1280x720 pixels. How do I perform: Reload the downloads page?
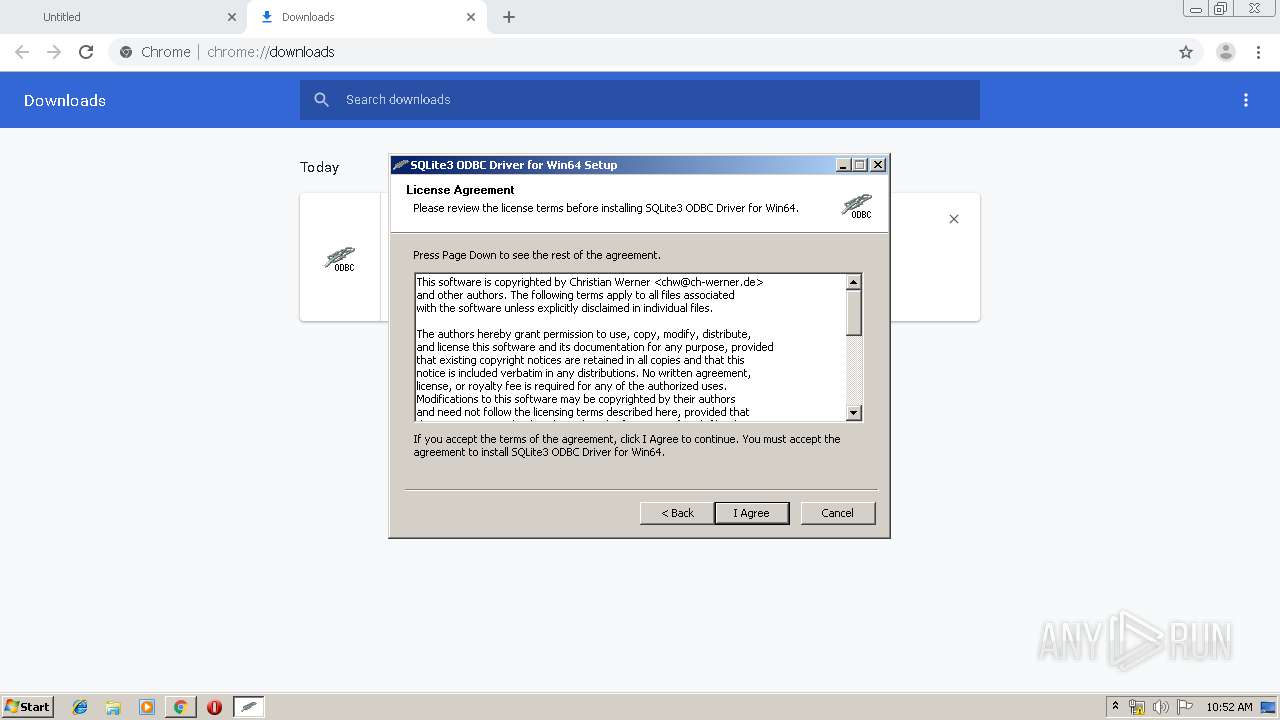pyautogui.click(x=86, y=52)
